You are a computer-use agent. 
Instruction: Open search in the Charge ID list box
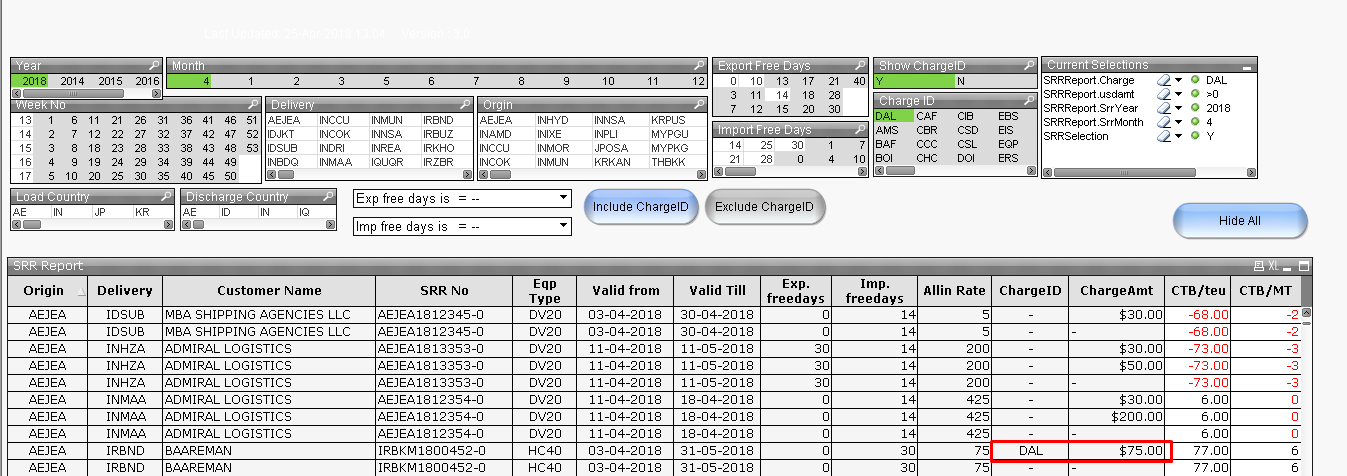pyautogui.click(x=1030, y=101)
